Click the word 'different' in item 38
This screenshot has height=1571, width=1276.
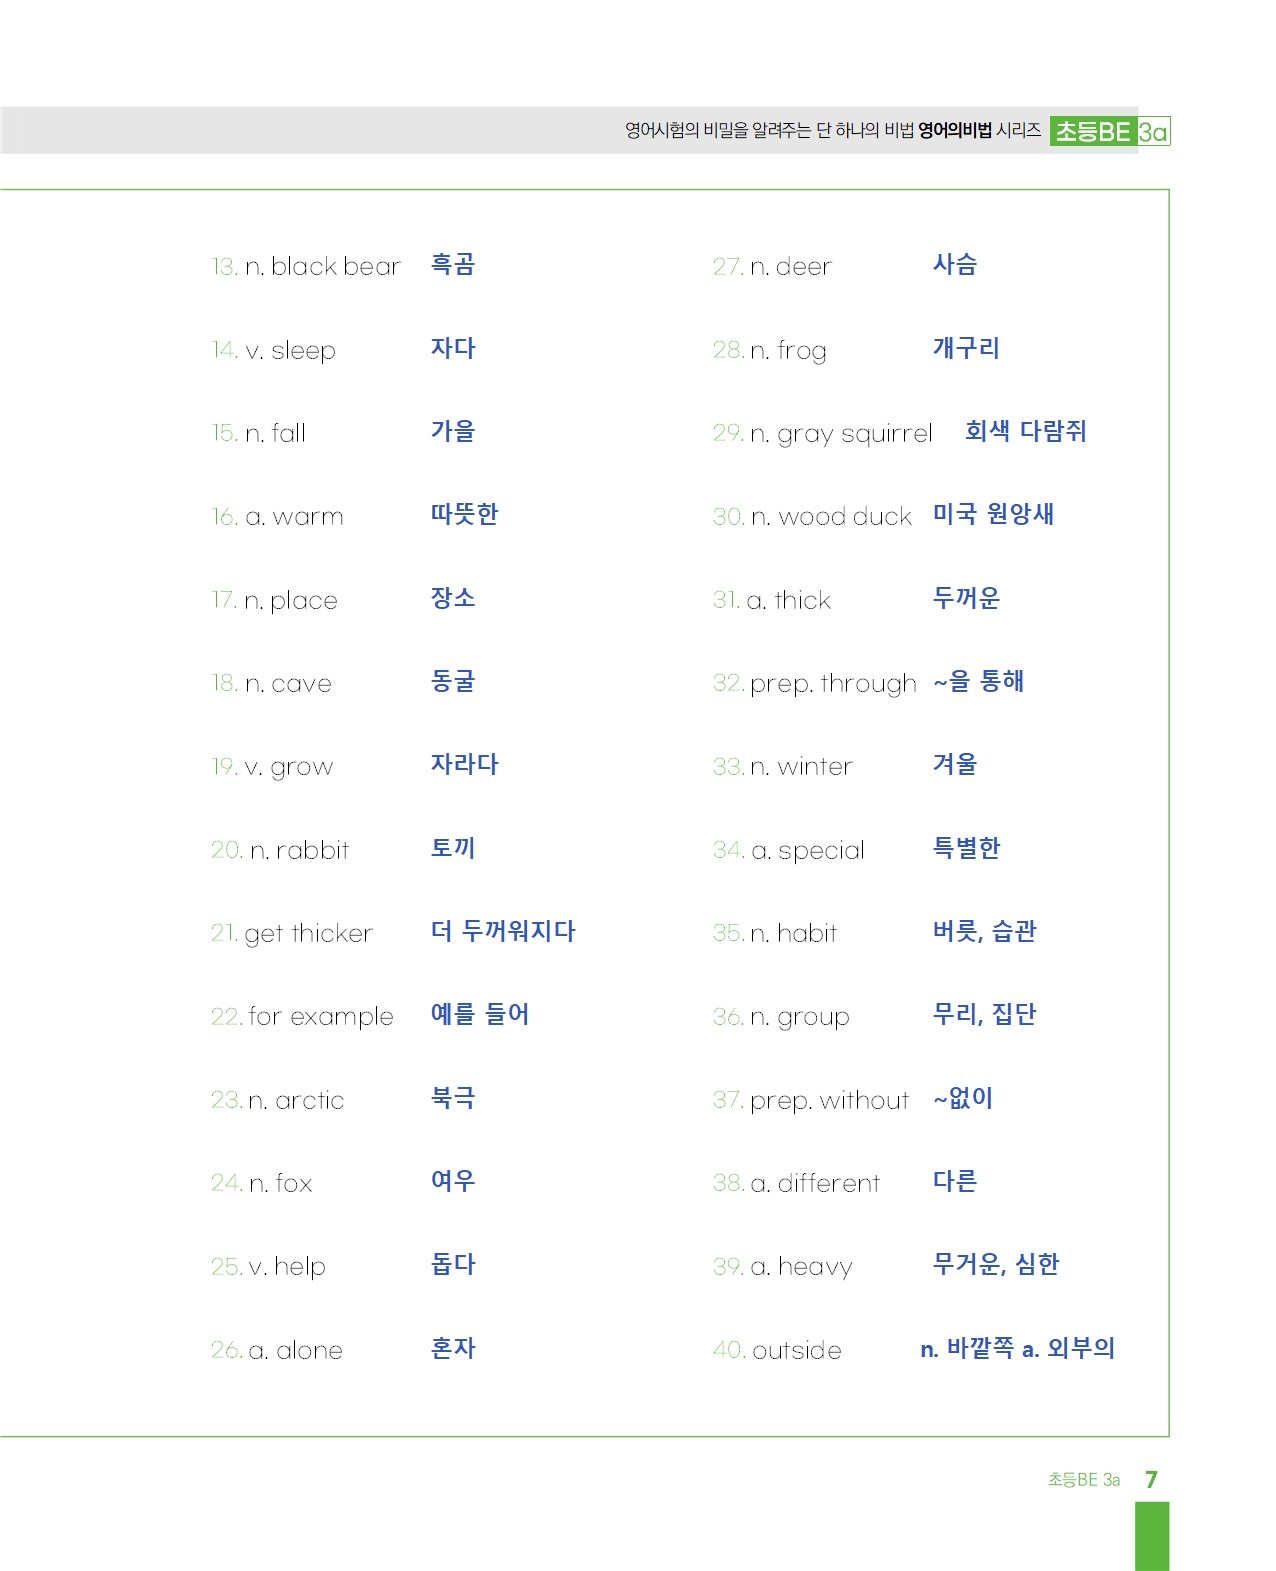coord(829,1184)
